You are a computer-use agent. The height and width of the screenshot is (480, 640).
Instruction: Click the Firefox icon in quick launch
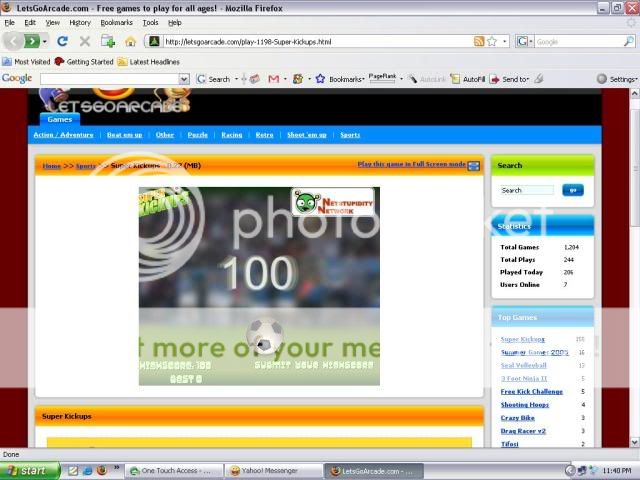[x=102, y=470]
